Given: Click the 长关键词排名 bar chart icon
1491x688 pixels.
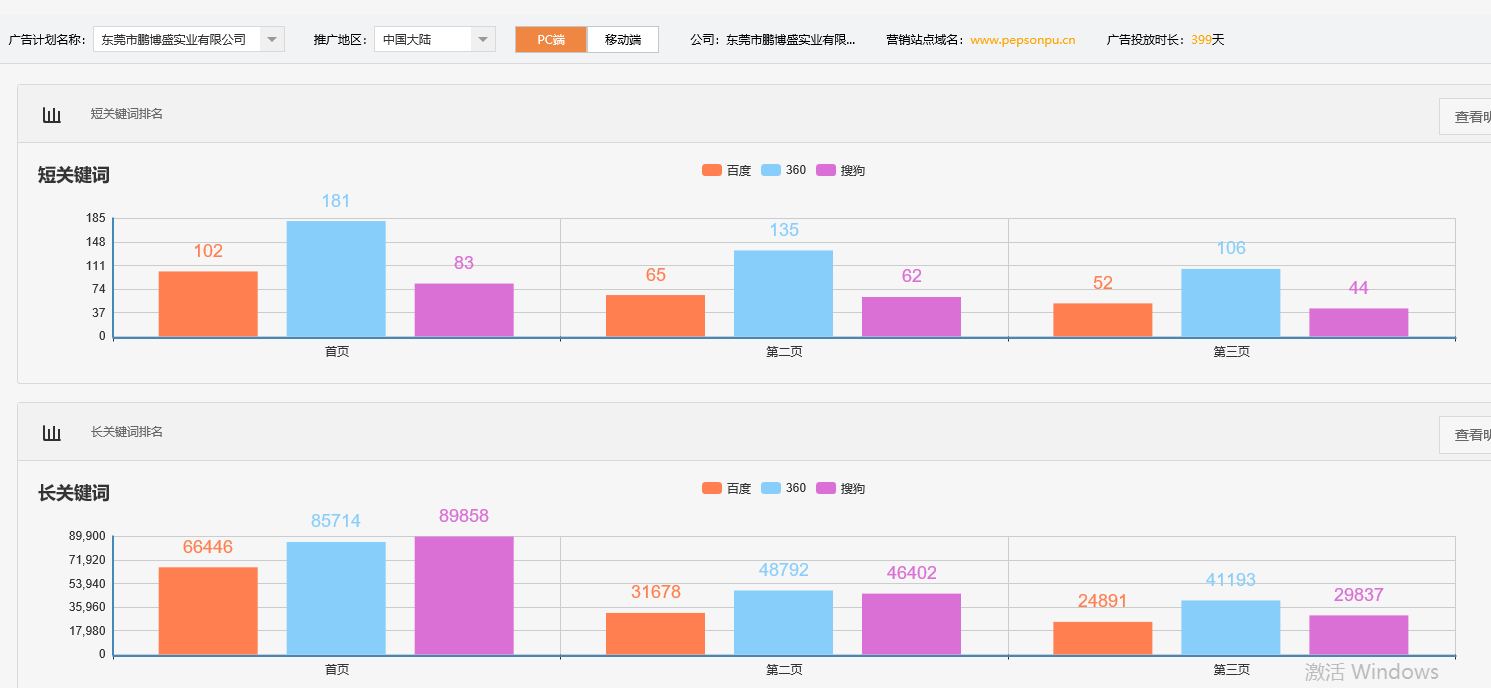Looking at the screenshot, I should coord(52,431).
